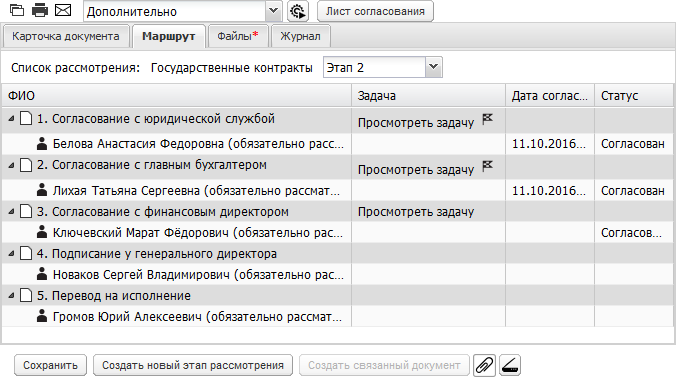Click status Согласован in Белова row

pos(632,144)
